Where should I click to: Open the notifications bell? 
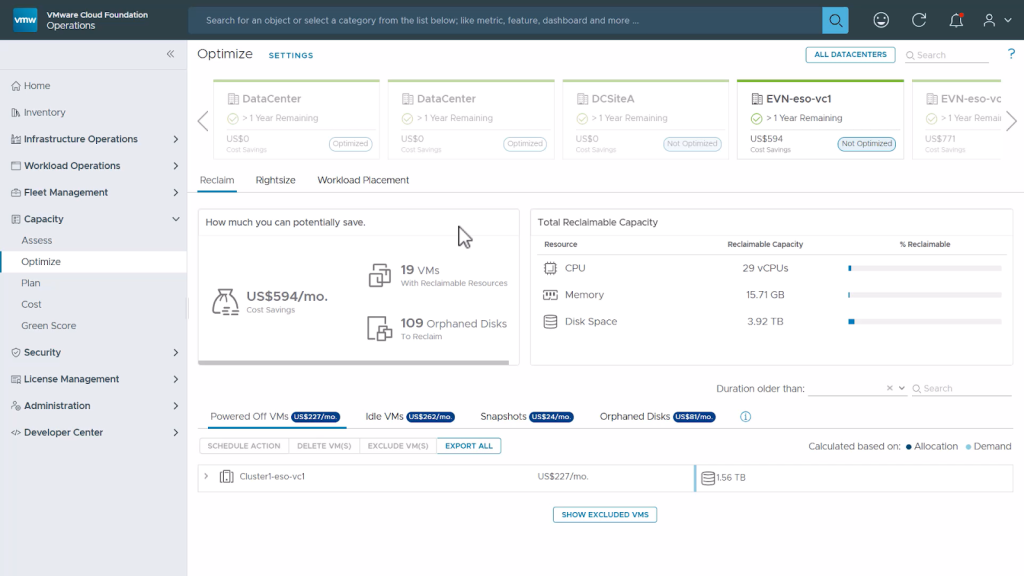pyautogui.click(x=957, y=20)
